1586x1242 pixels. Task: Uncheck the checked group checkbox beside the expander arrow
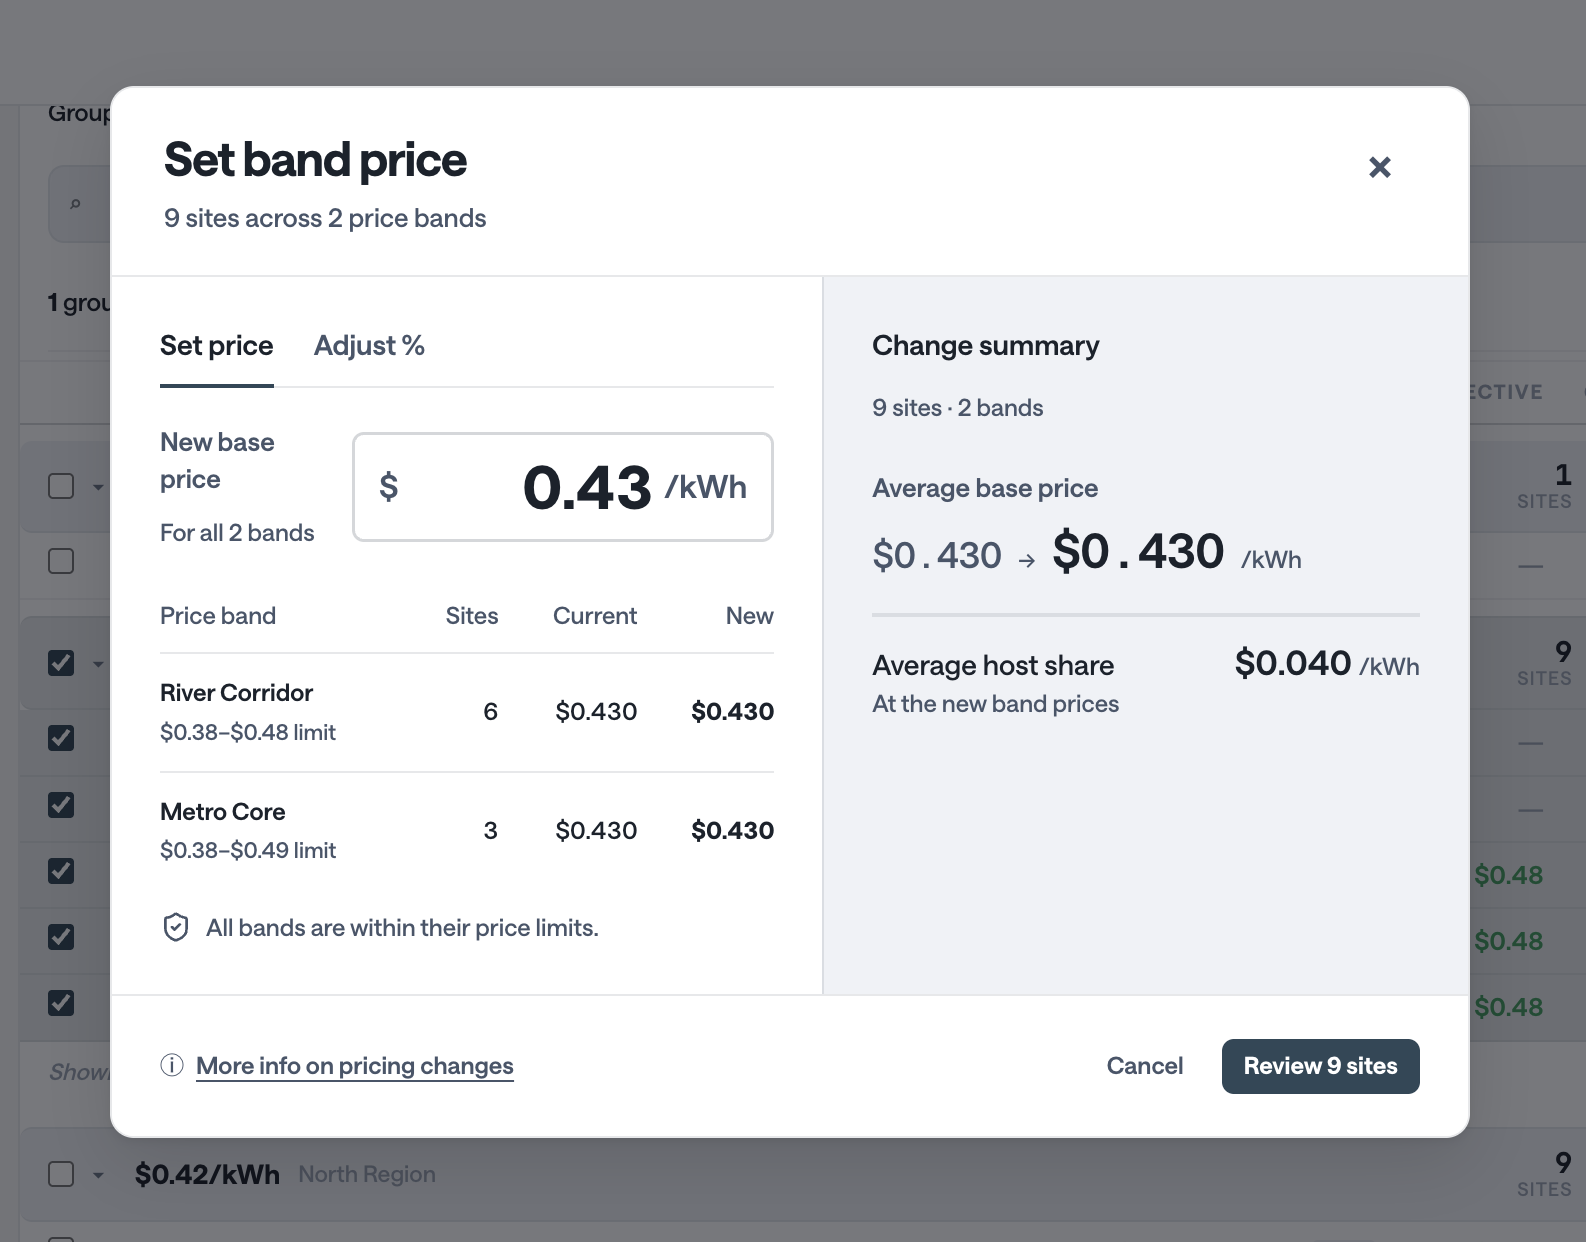point(61,663)
